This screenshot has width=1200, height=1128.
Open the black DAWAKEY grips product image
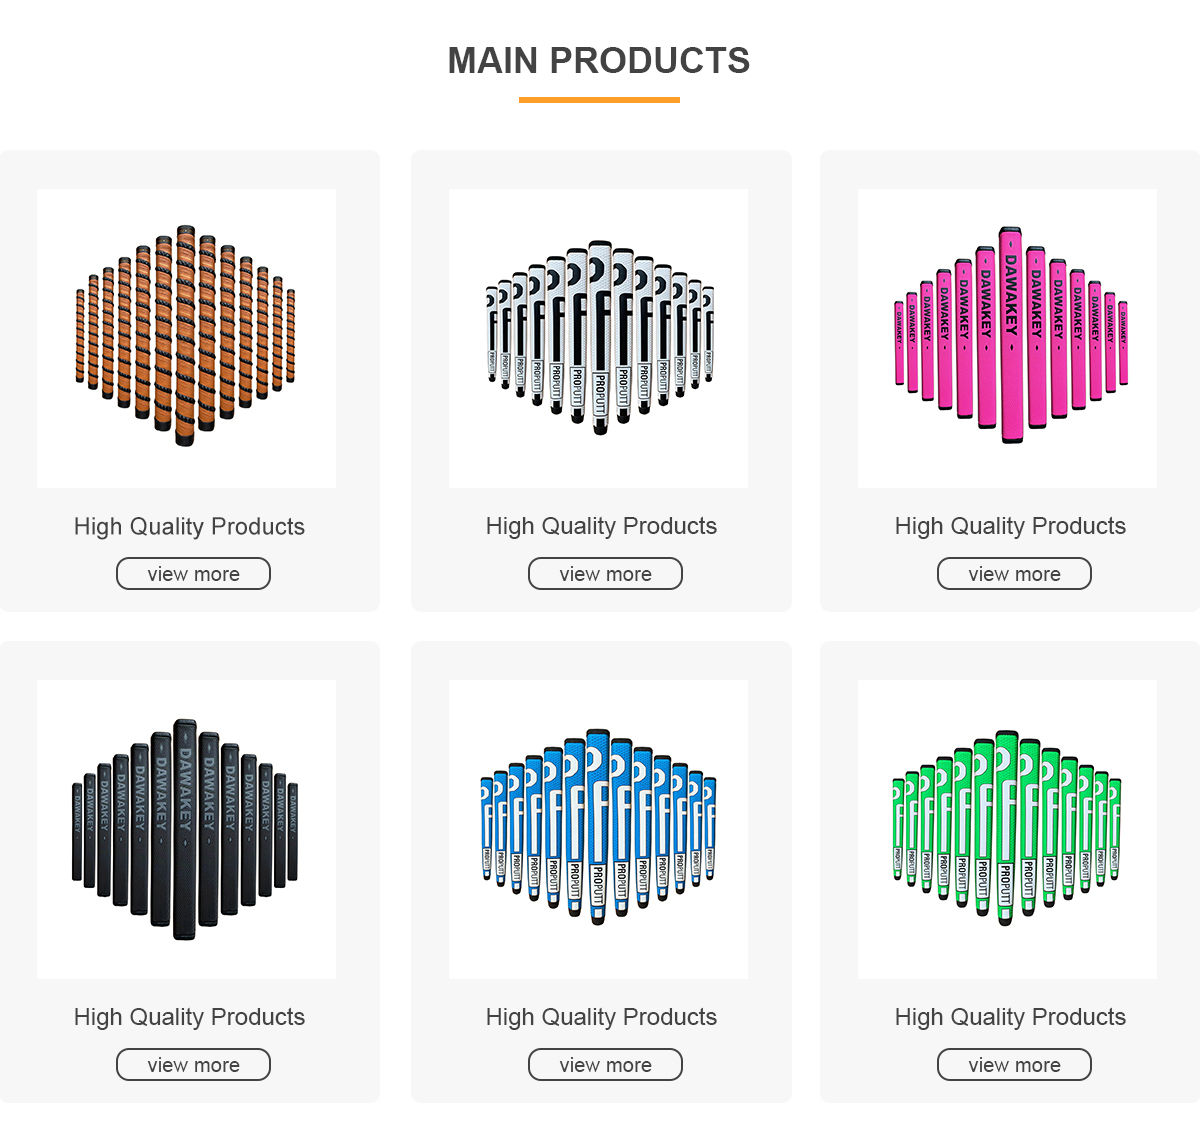186,829
